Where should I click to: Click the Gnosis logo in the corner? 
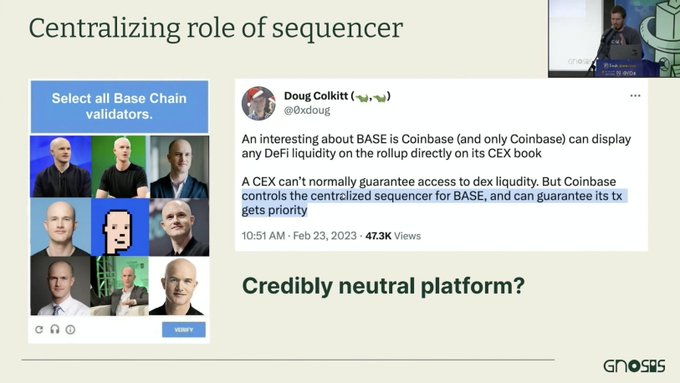click(x=634, y=366)
